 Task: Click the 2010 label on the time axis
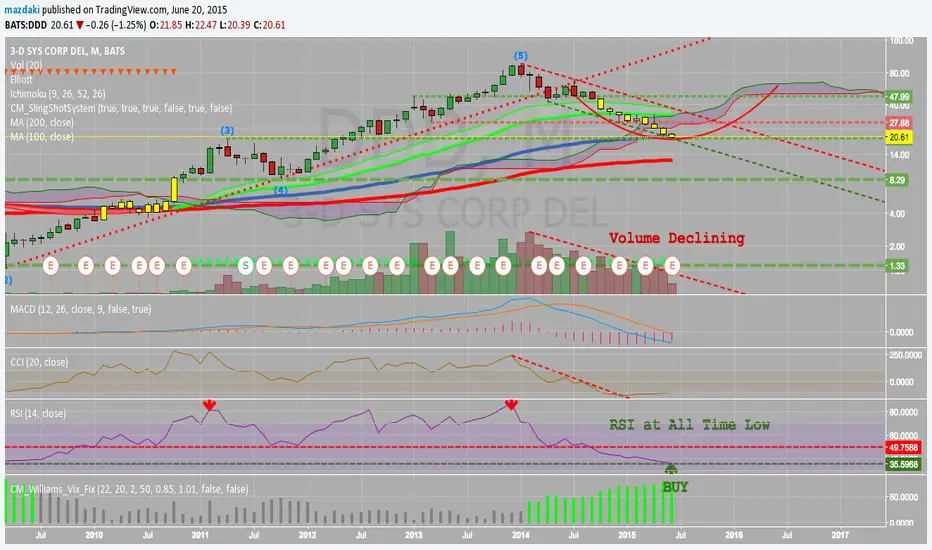[94, 535]
